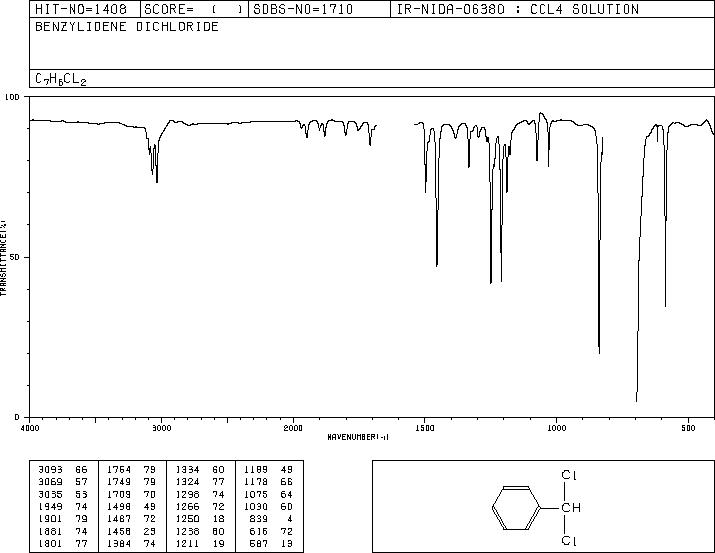Click the 0 transmittance axis label
The image size is (715, 553).
pyautogui.click(x=17, y=417)
